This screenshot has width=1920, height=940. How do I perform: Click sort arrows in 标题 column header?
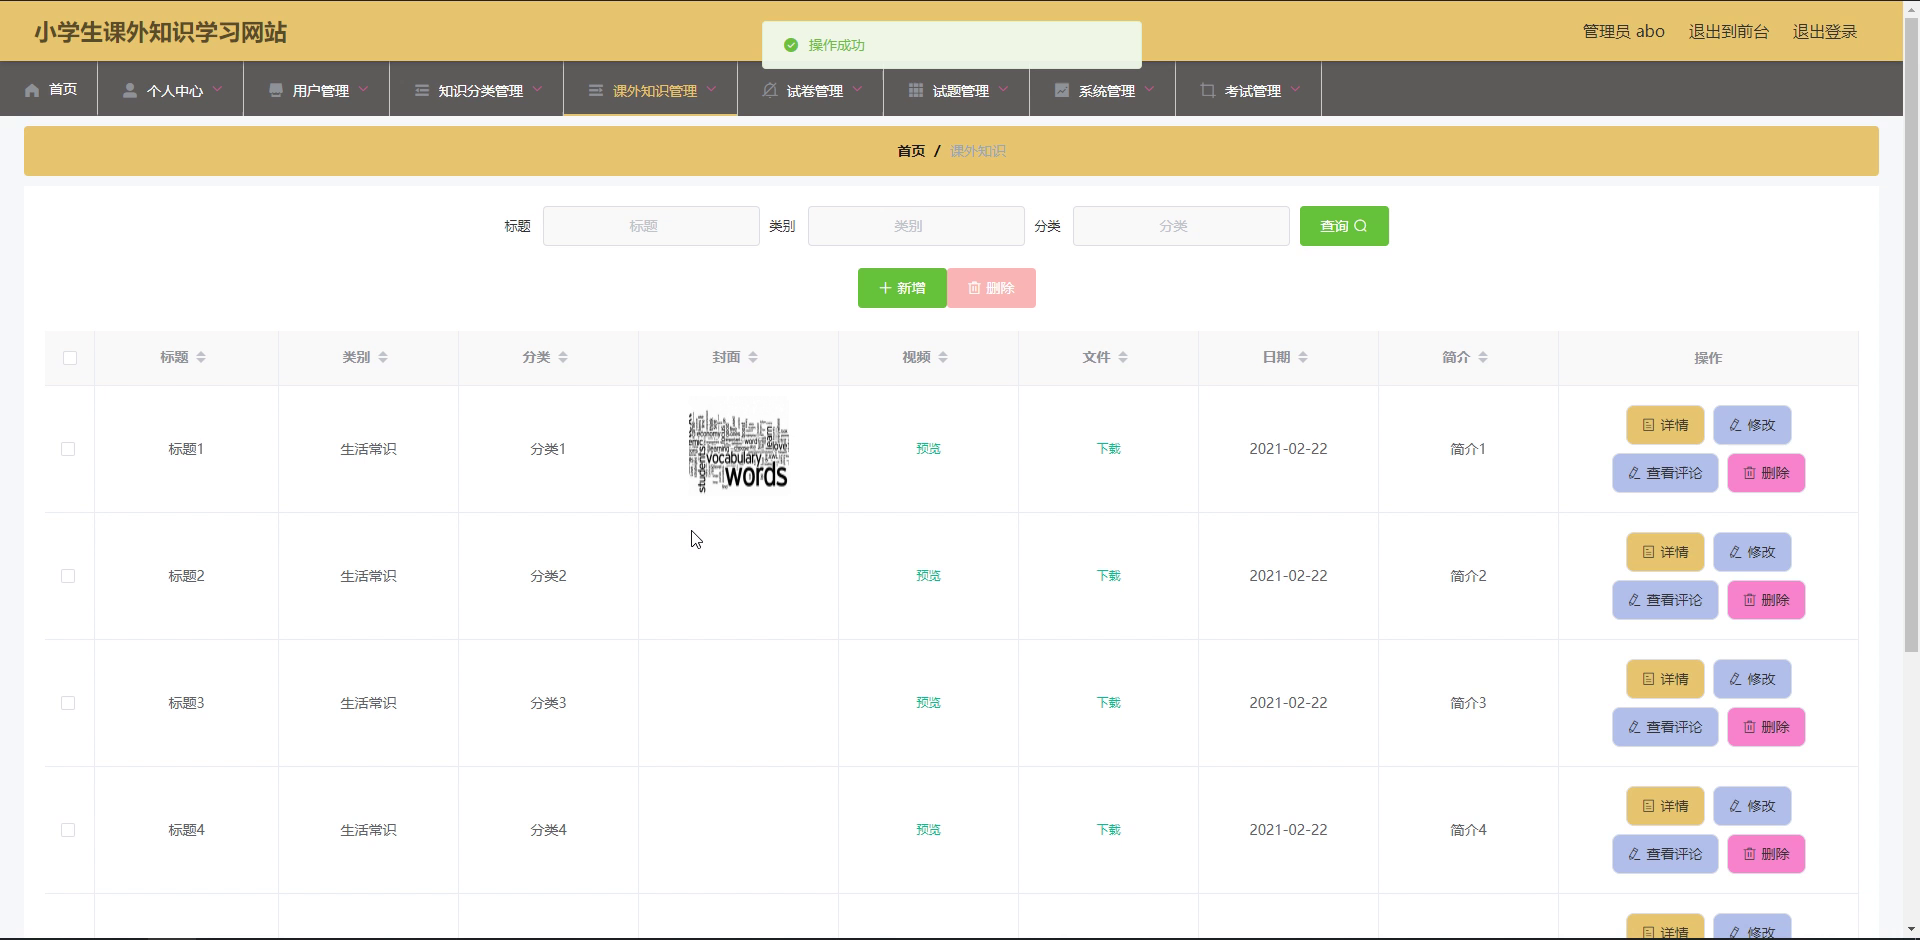pos(201,357)
